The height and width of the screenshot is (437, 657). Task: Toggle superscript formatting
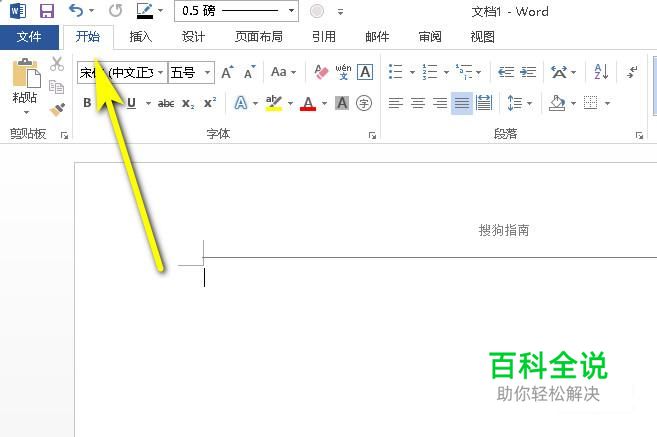(x=210, y=103)
